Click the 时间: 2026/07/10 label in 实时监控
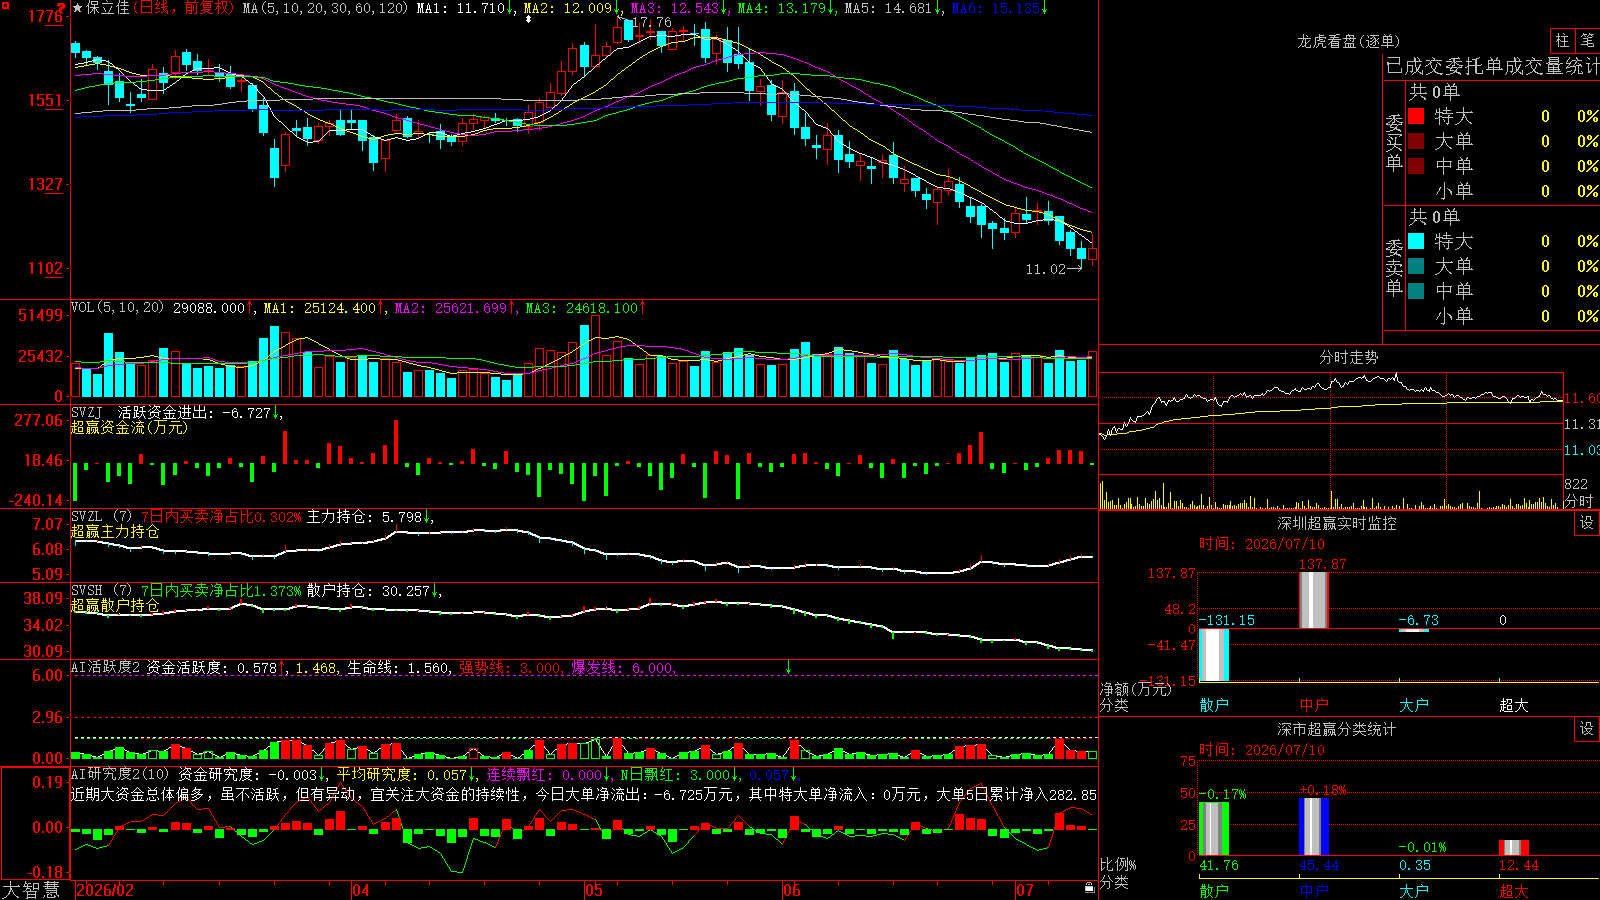 pyautogui.click(x=1261, y=544)
